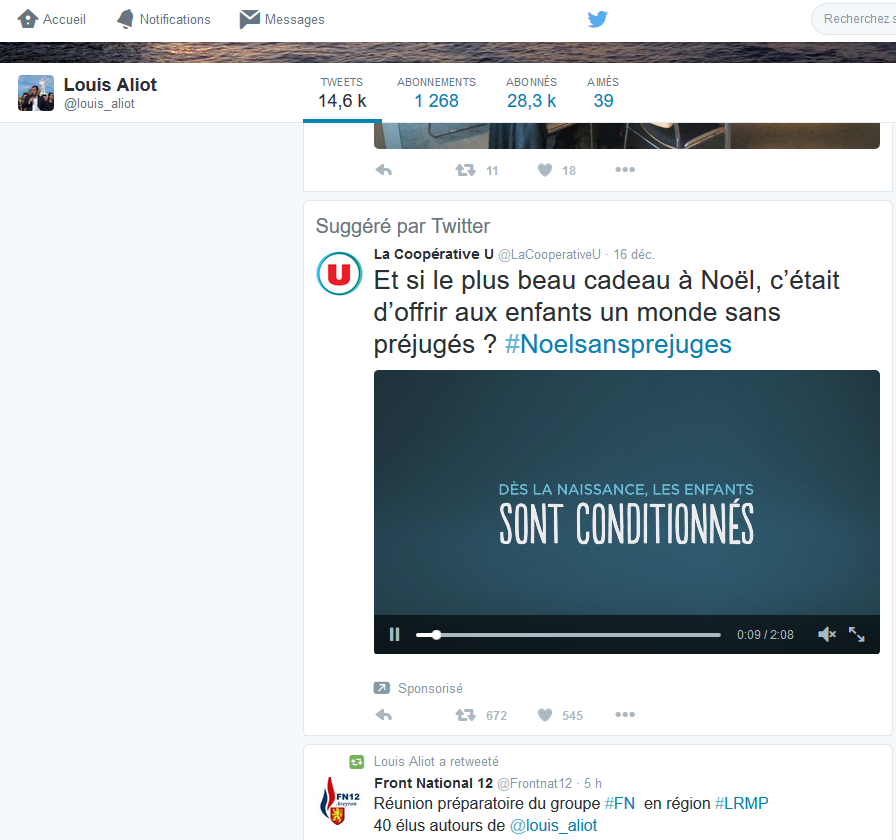
Task: Open the Notifications bell icon
Action: tap(125, 19)
